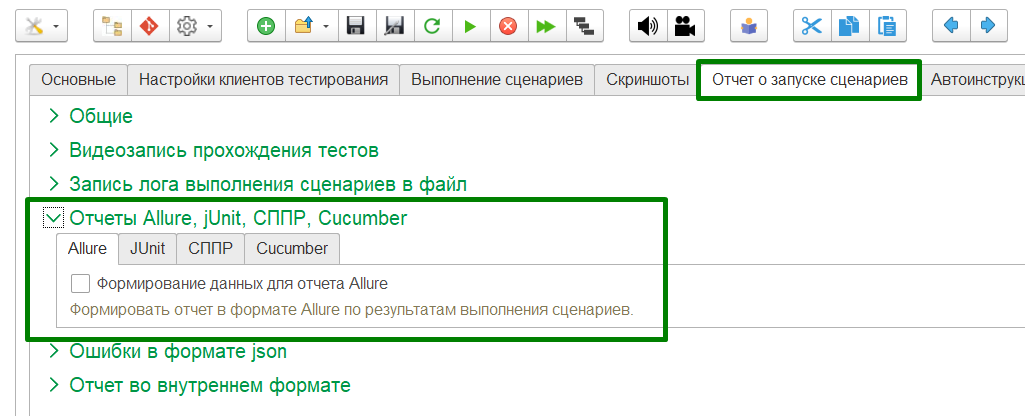Click the copy documents icon
The height and width of the screenshot is (416, 1025).
coord(850,26)
